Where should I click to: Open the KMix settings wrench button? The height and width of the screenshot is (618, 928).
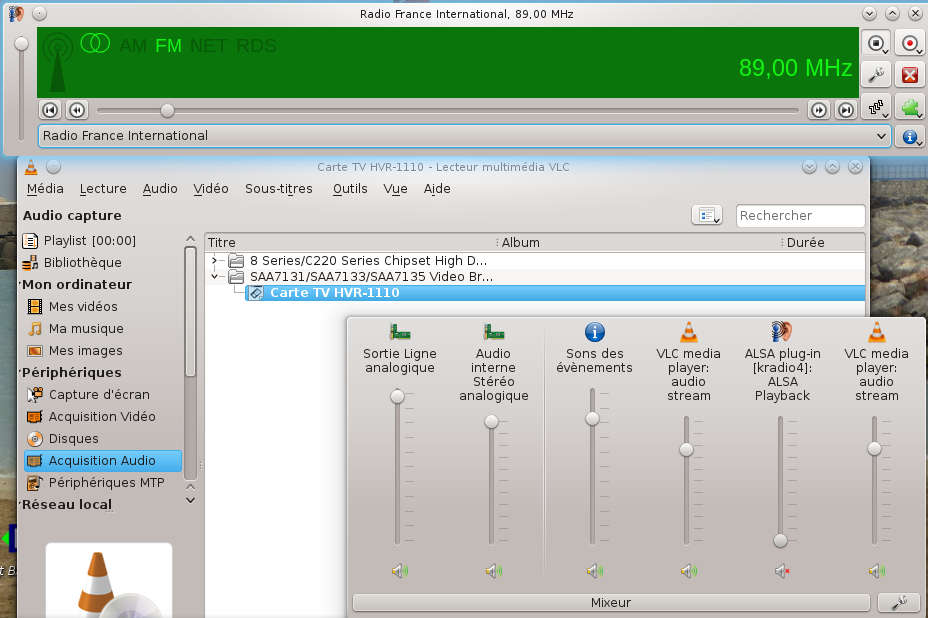pos(899,603)
